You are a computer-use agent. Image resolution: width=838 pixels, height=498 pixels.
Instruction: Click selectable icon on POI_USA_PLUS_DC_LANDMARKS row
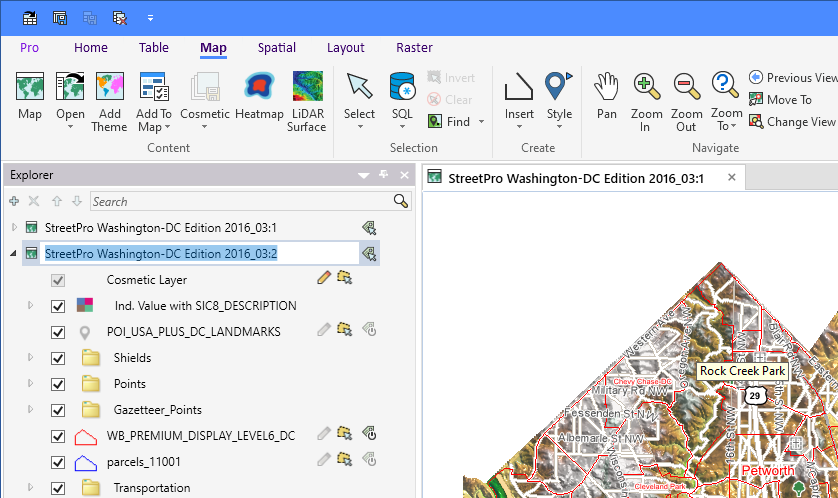click(345, 329)
